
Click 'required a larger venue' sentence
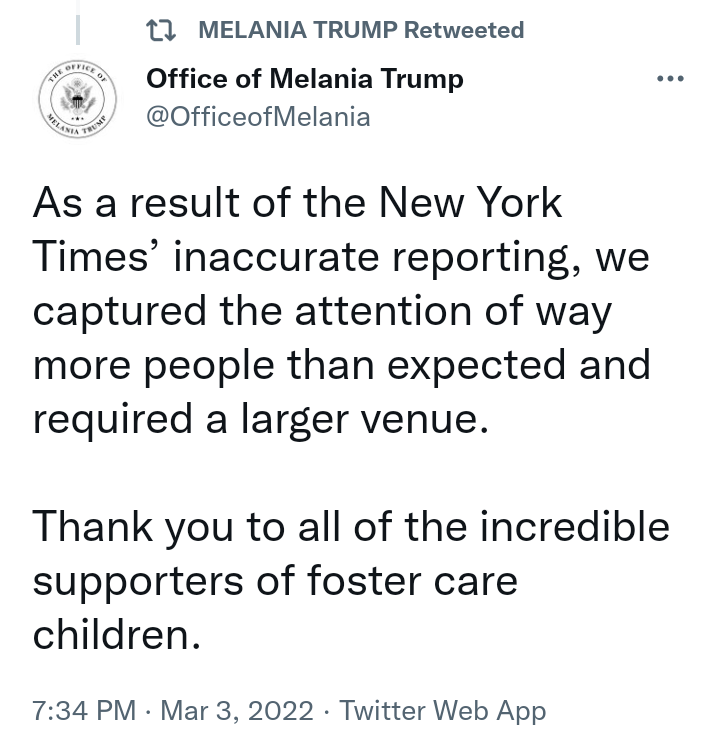260,420
